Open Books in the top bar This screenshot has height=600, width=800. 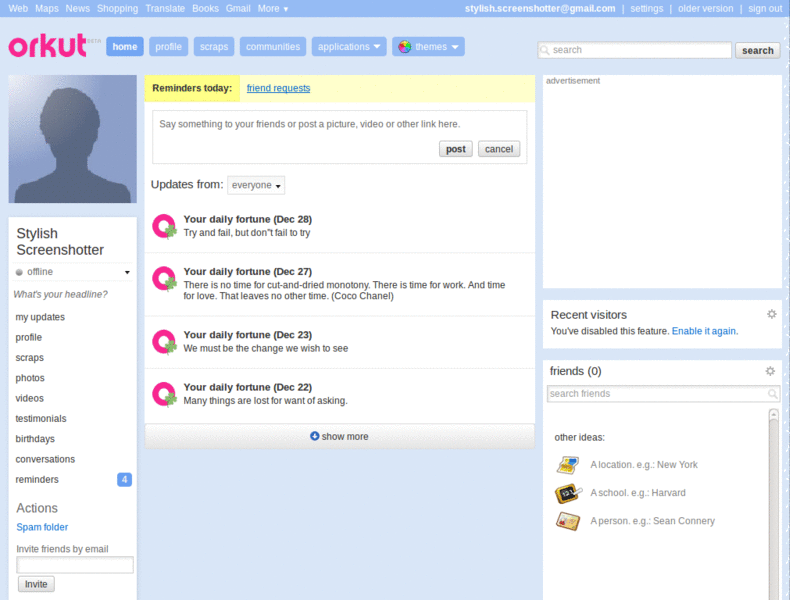click(x=205, y=9)
